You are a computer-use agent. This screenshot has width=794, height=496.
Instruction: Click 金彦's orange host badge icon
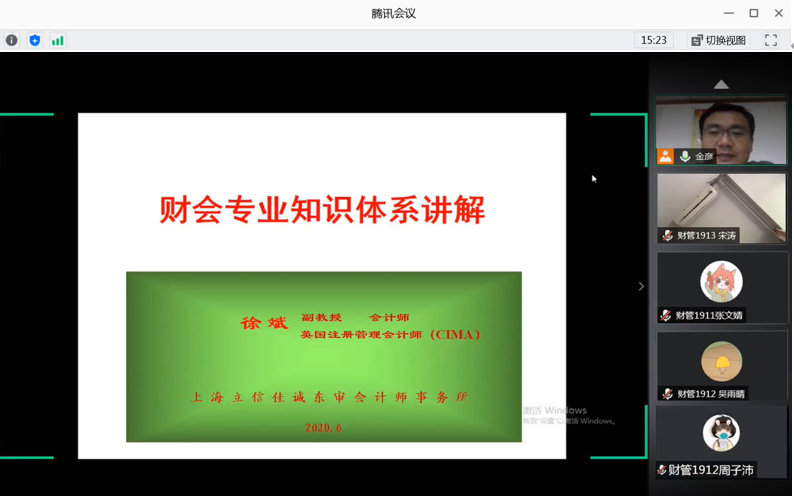(x=665, y=156)
